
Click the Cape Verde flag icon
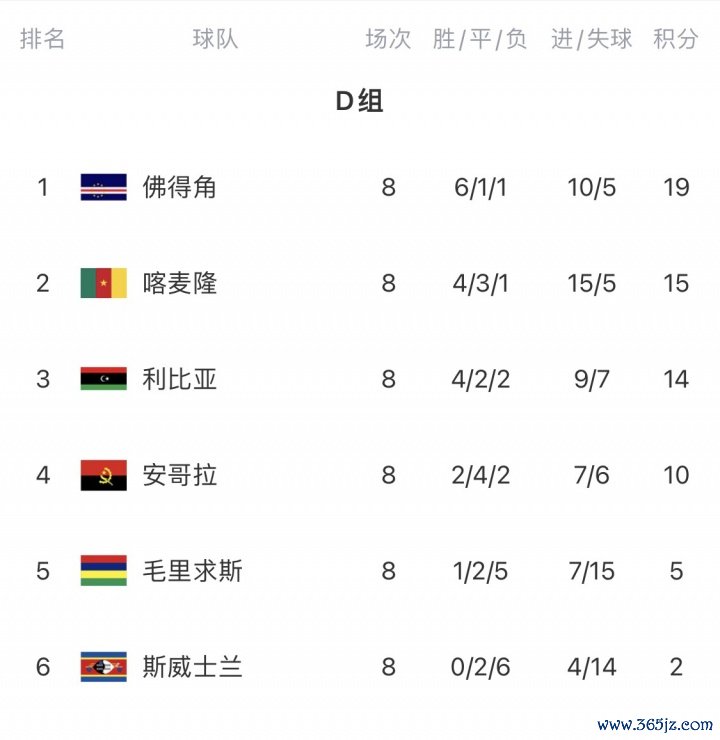click(x=103, y=187)
